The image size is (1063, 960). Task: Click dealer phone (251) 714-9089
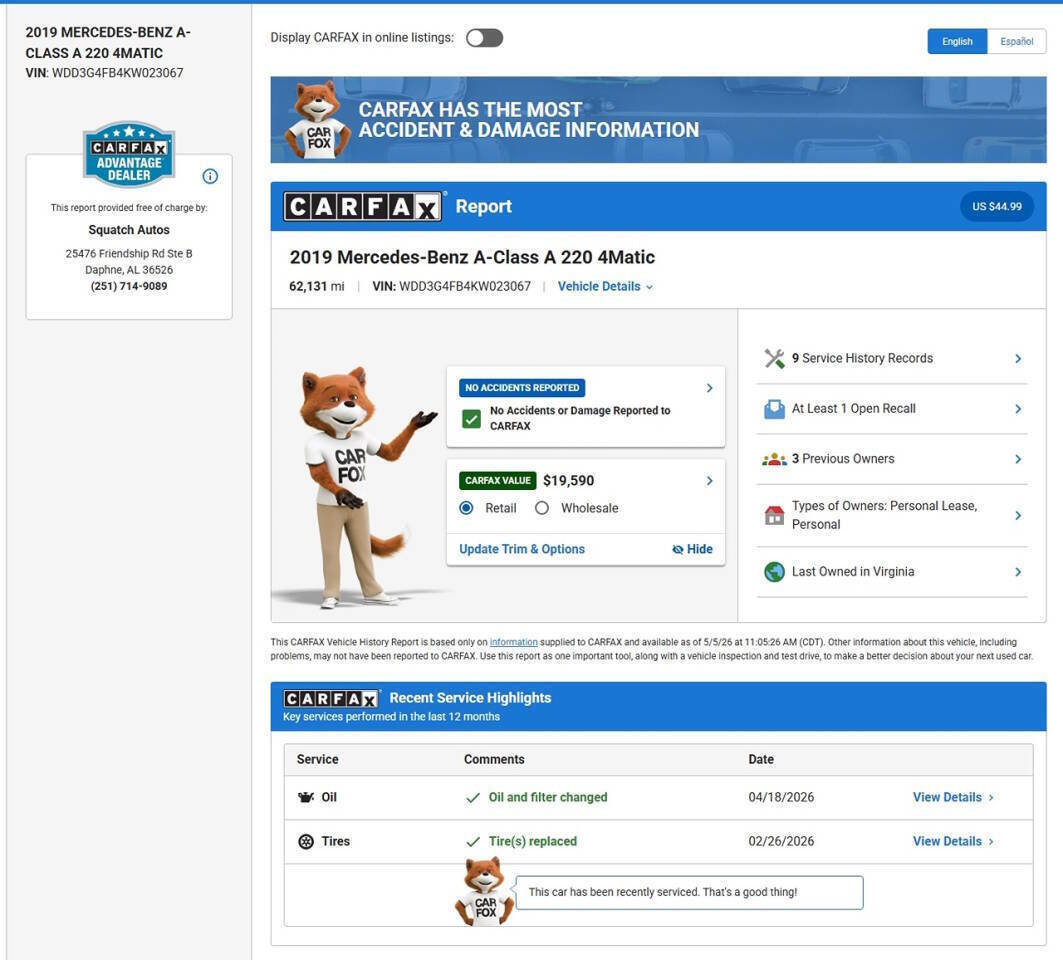(x=129, y=286)
